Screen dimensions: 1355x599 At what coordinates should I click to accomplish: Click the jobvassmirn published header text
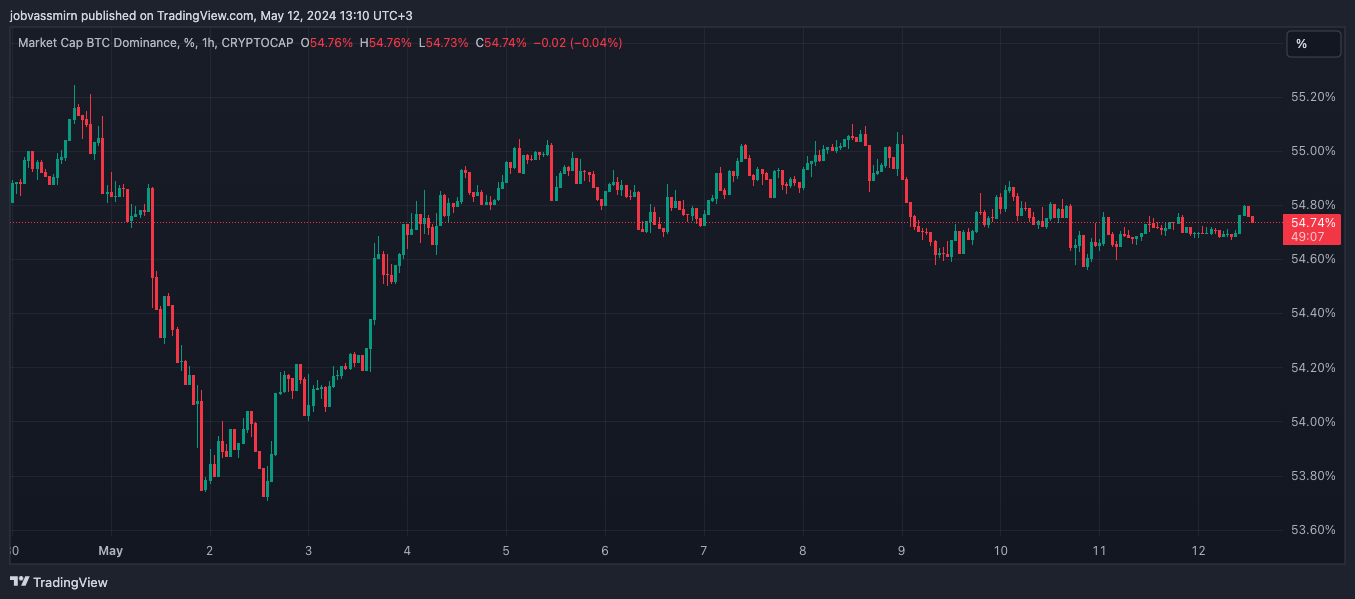click(x=200, y=15)
